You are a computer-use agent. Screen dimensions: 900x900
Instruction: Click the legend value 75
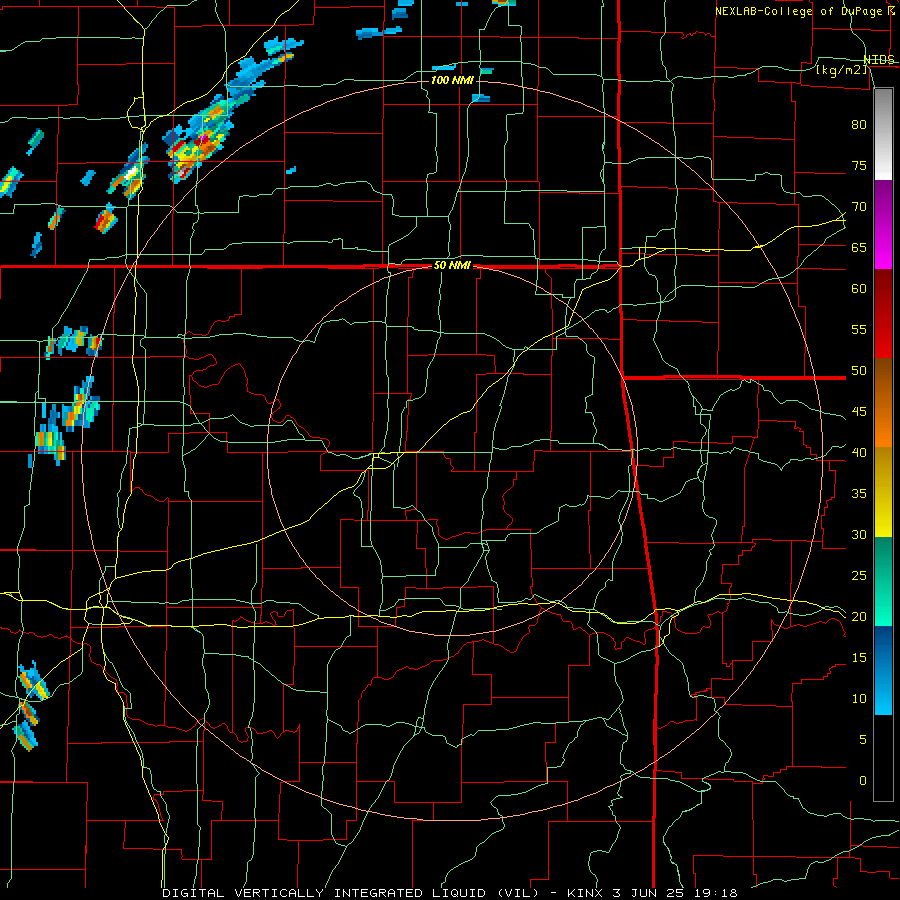859,165
